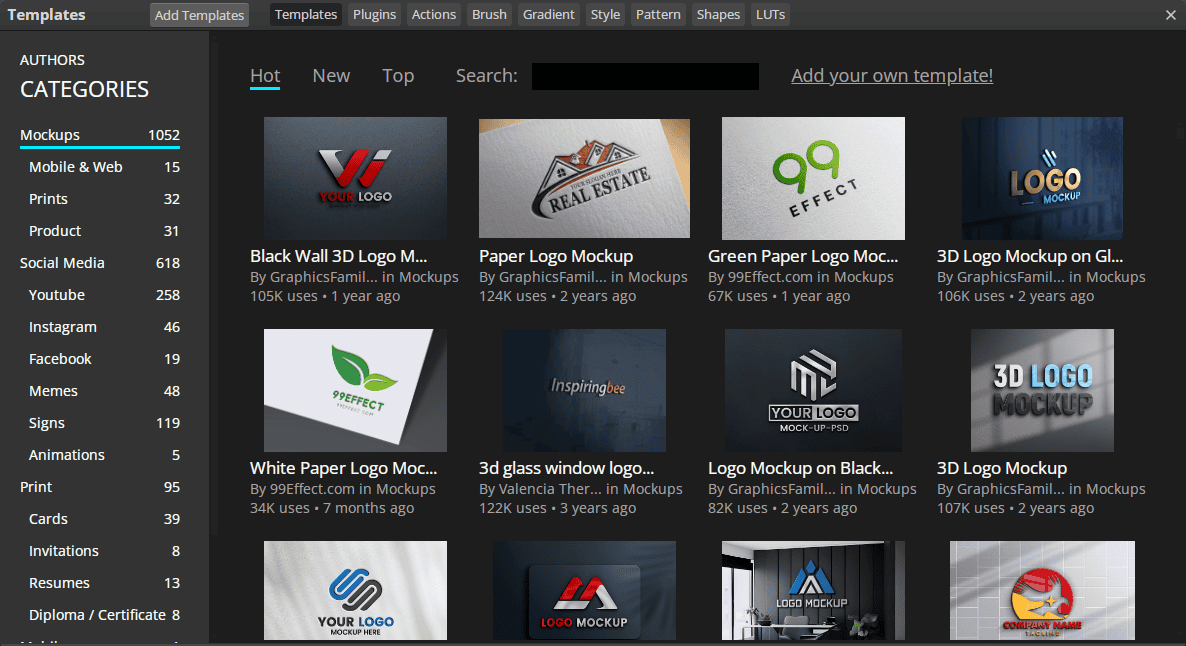Close the Templates window with X

(1170, 15)
